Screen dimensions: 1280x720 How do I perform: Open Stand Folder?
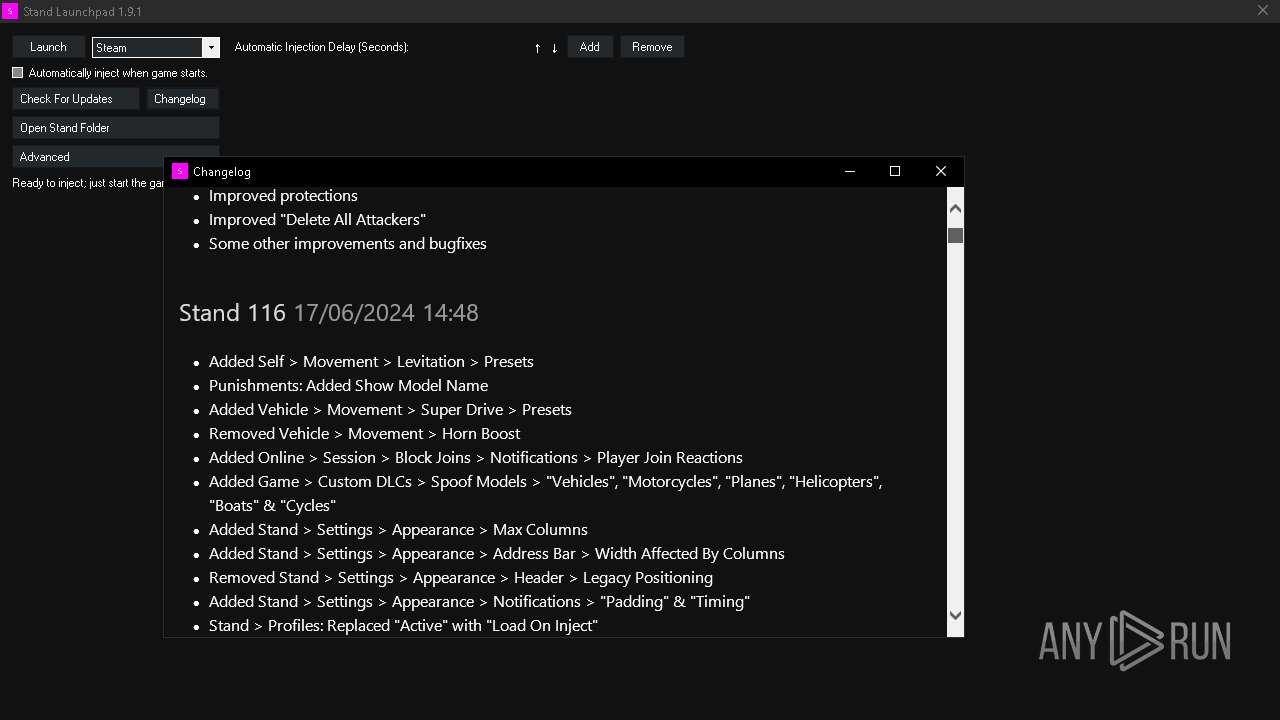116,128
